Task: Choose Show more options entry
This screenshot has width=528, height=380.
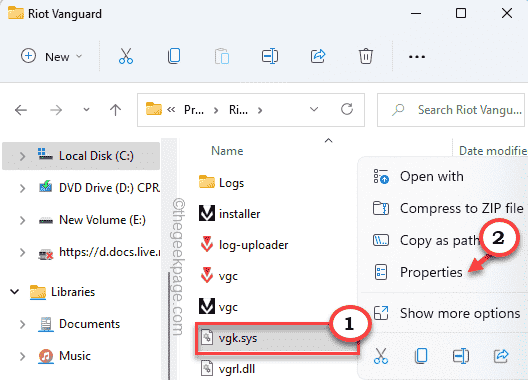Action: tap(447, 313)
